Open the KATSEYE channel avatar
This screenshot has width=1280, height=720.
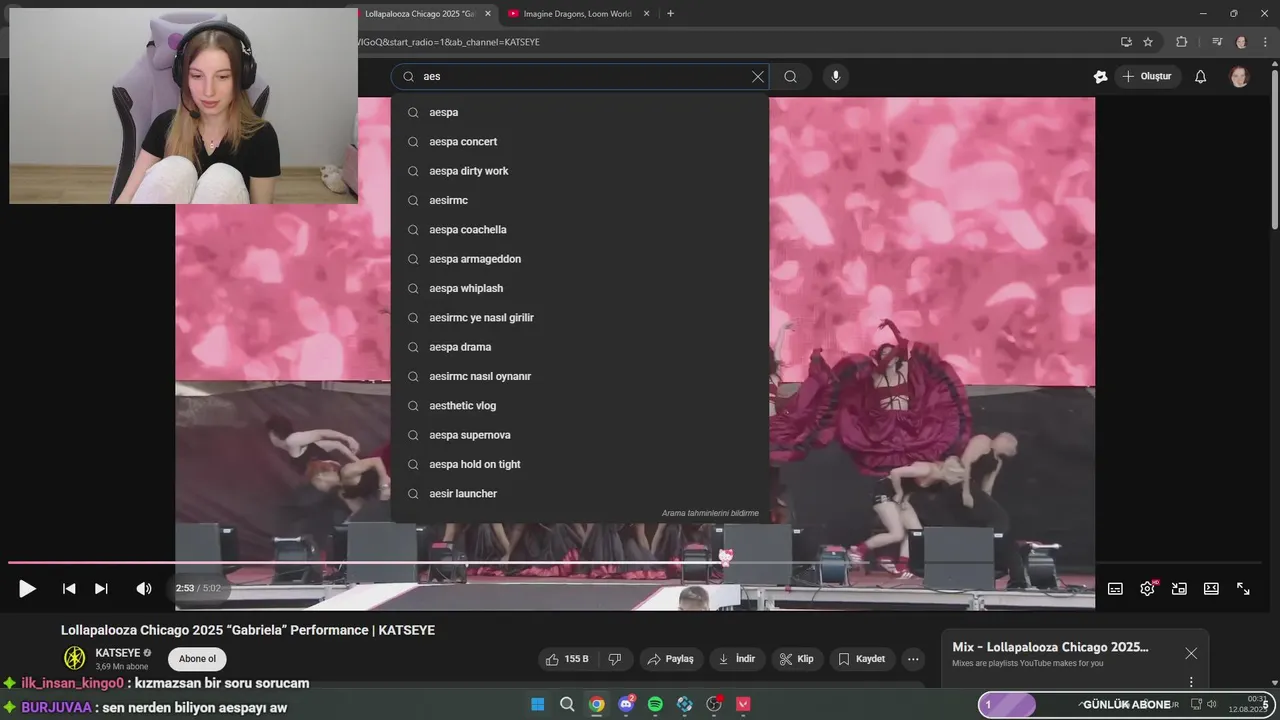click(75, 657)
